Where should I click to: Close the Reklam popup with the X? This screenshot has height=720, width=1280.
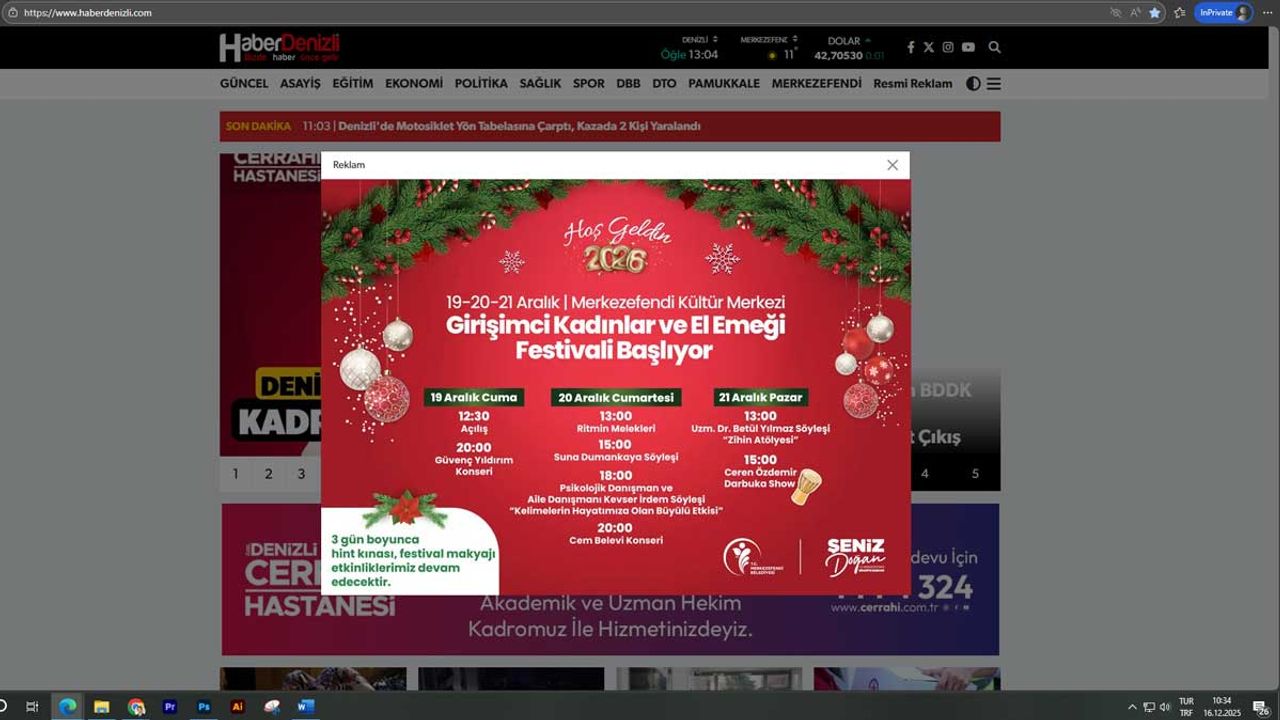pos(892,165)
